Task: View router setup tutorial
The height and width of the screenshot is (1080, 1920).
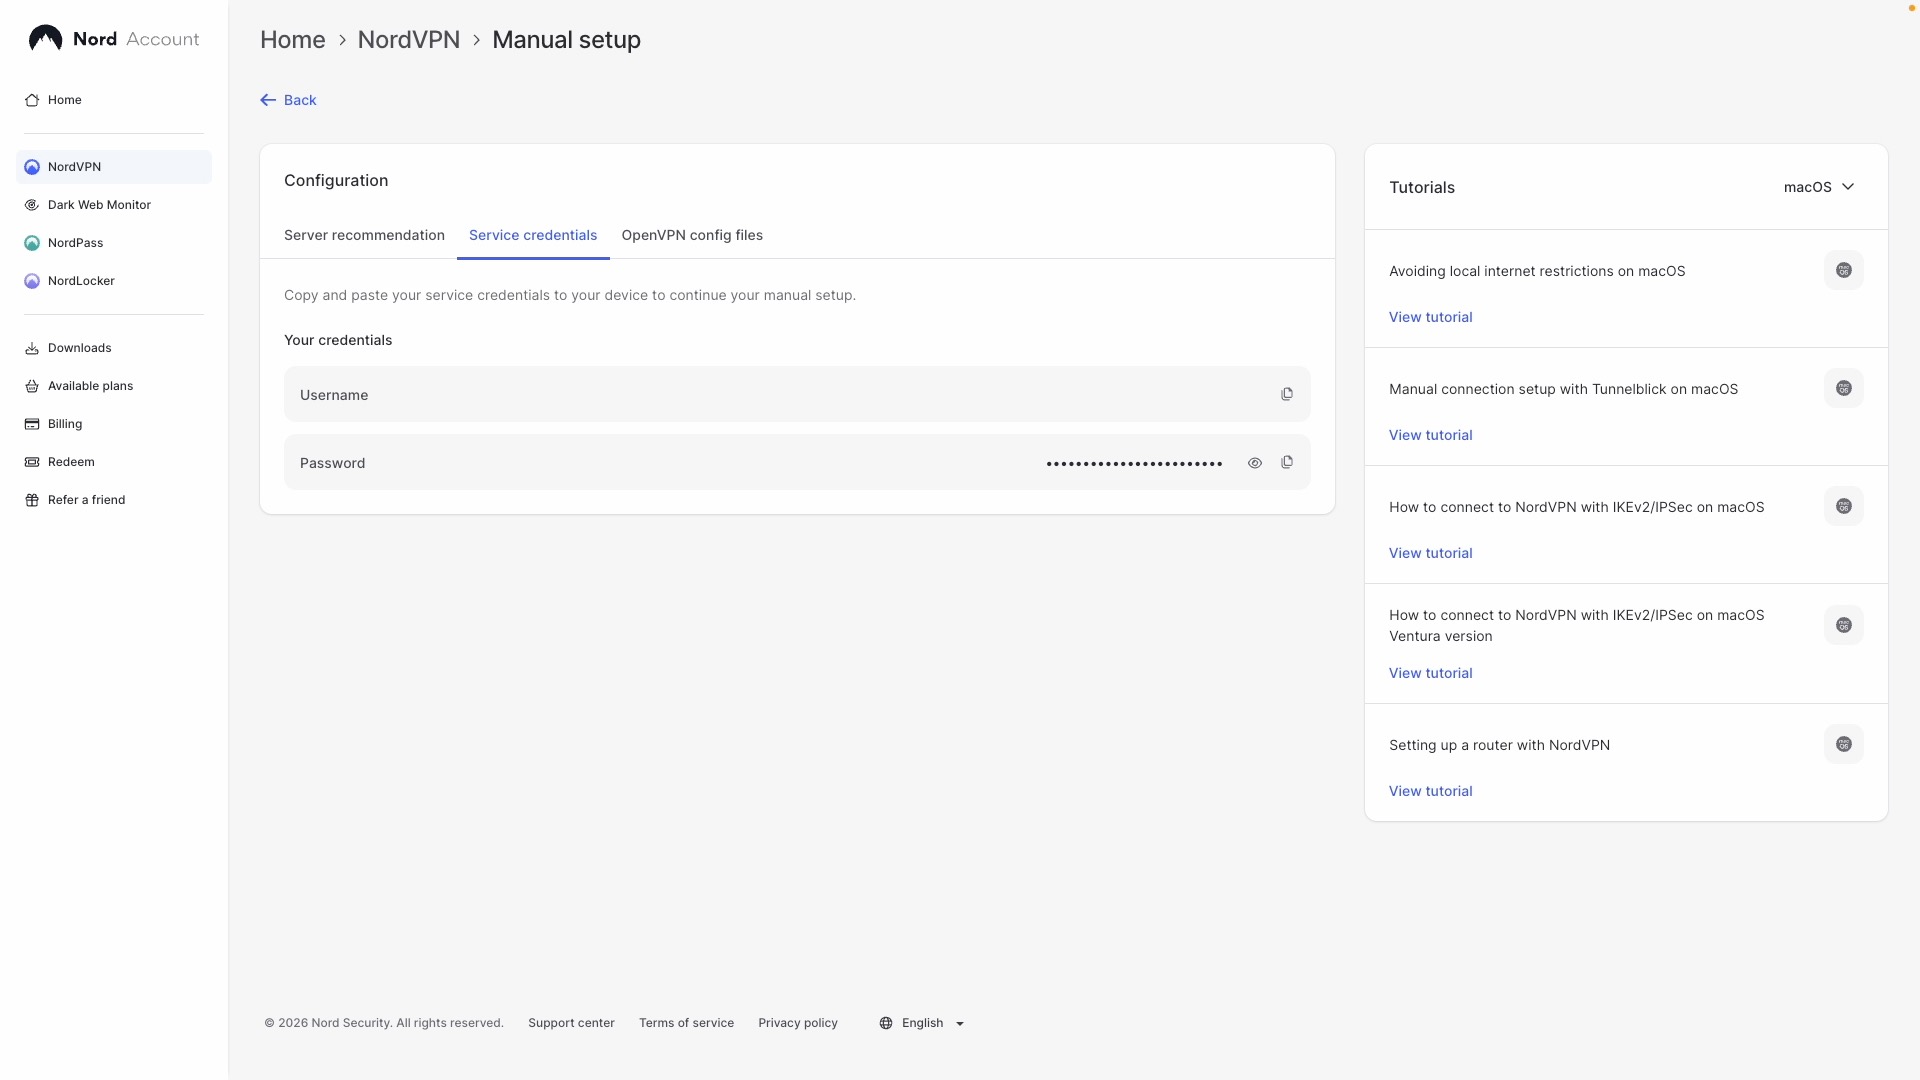Action: (x=1430, y=791)
